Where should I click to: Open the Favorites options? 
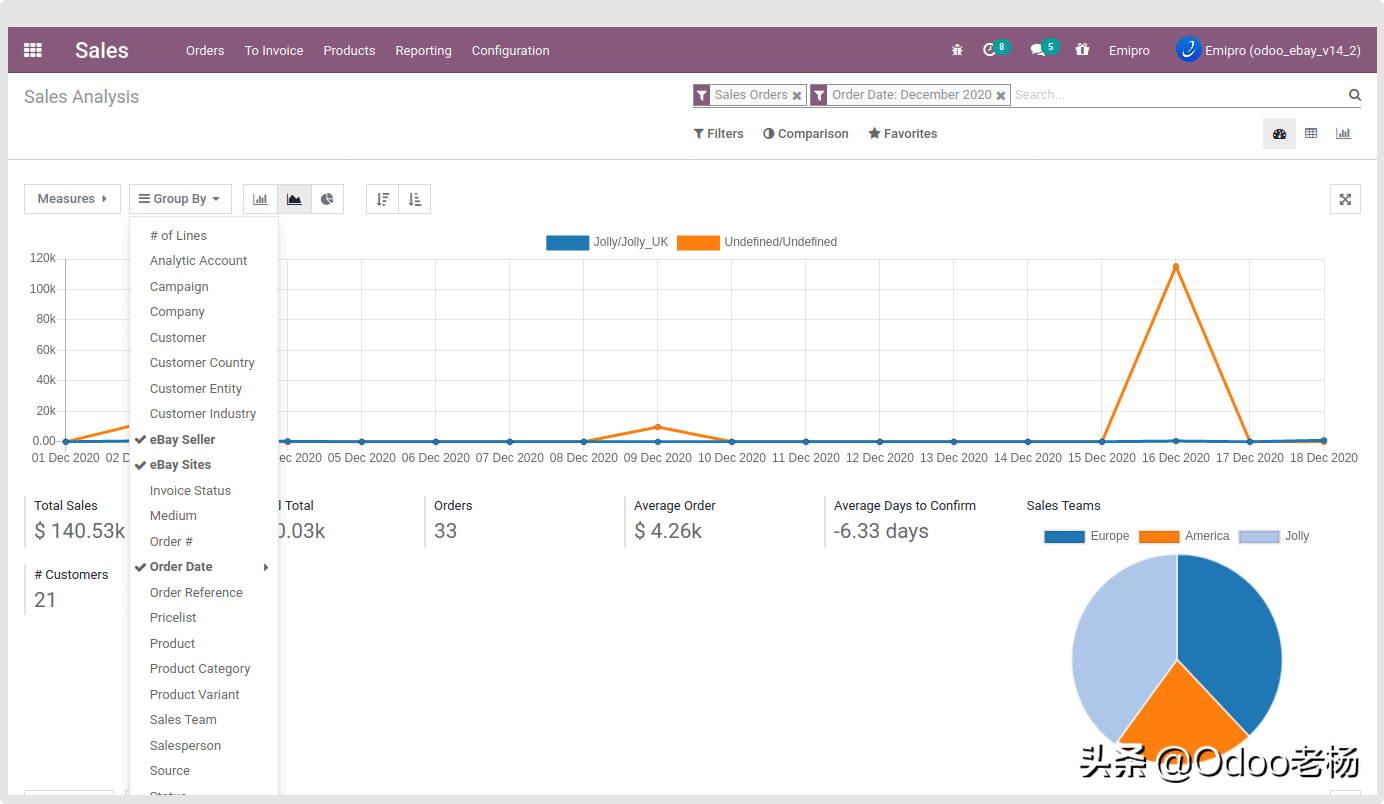click(x=903, y=134)
